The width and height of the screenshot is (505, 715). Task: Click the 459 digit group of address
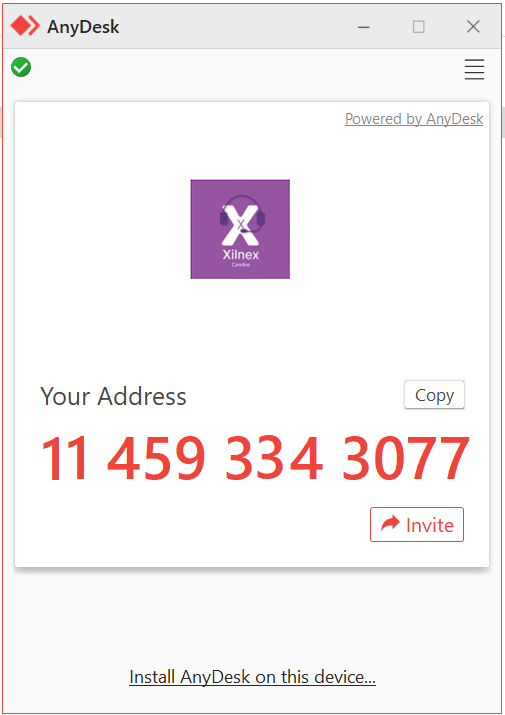tap(156, 458)
